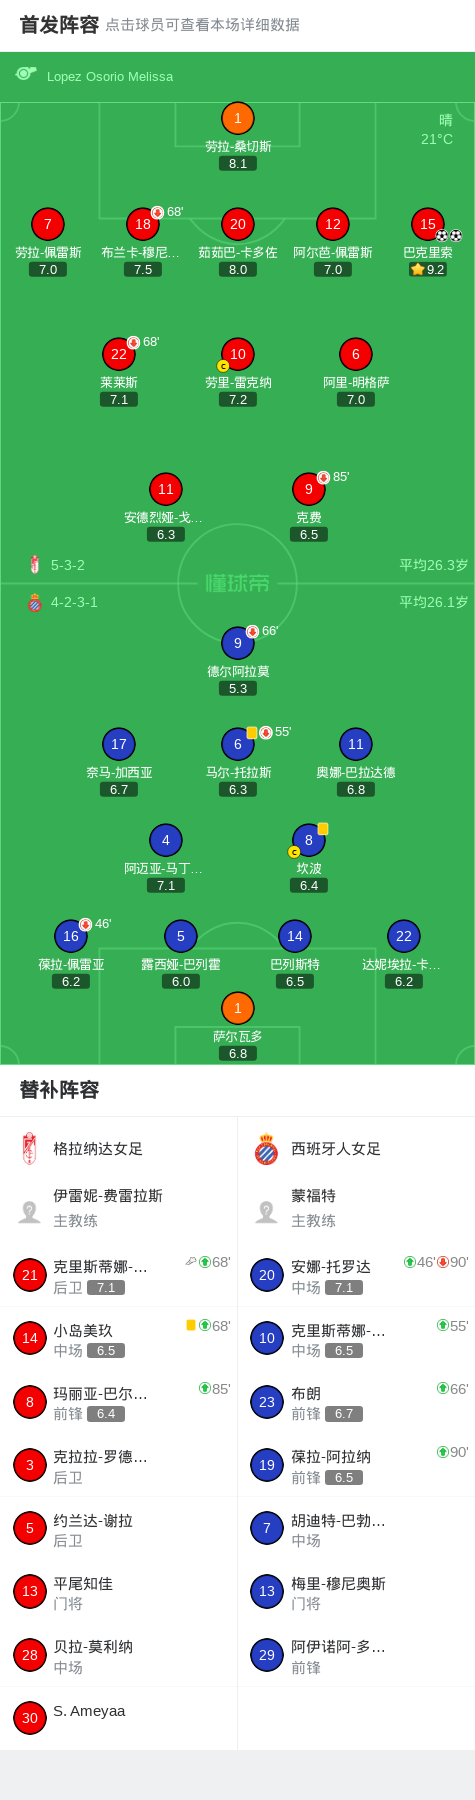Tap goalkeeper number 1 劳拉-桑切斯
475x1800 pixels.
click(x=237, y=119)
